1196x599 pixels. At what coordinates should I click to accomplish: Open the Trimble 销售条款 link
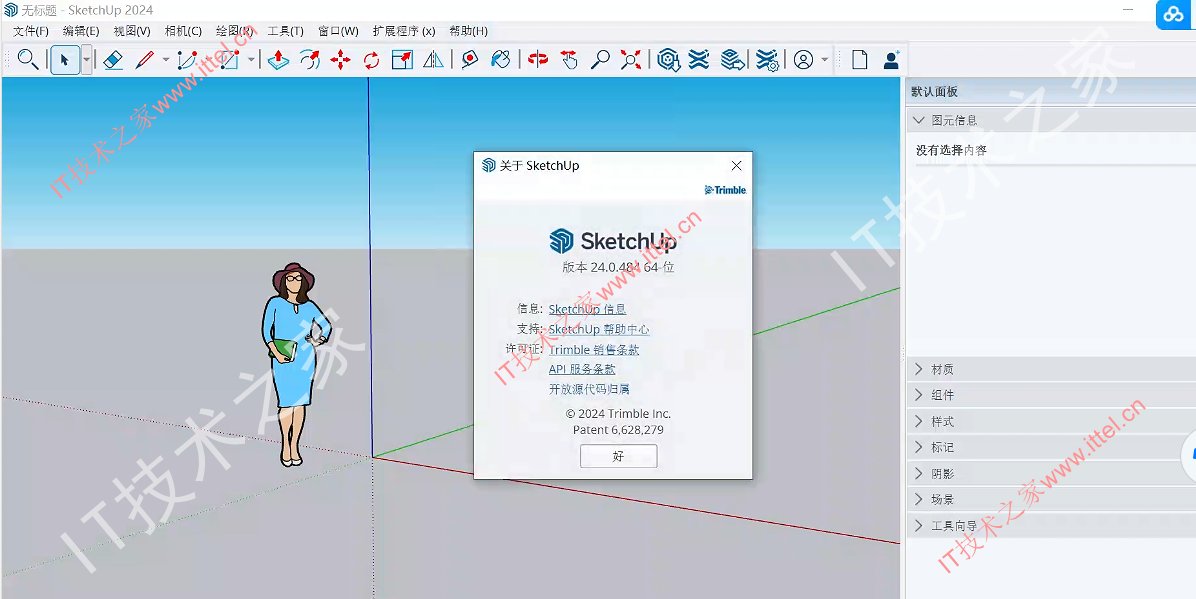click(593, 349)
